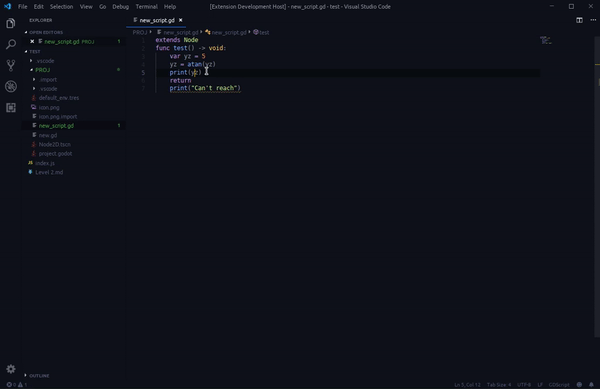Open the Search view icon

(11, 44)
